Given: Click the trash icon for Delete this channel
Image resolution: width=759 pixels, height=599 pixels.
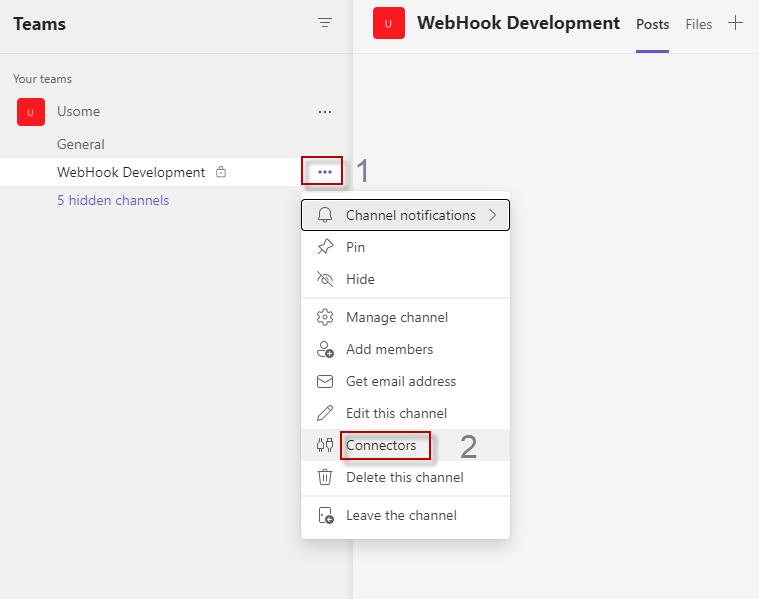Looking at the screenshot, I should [325, 477].
